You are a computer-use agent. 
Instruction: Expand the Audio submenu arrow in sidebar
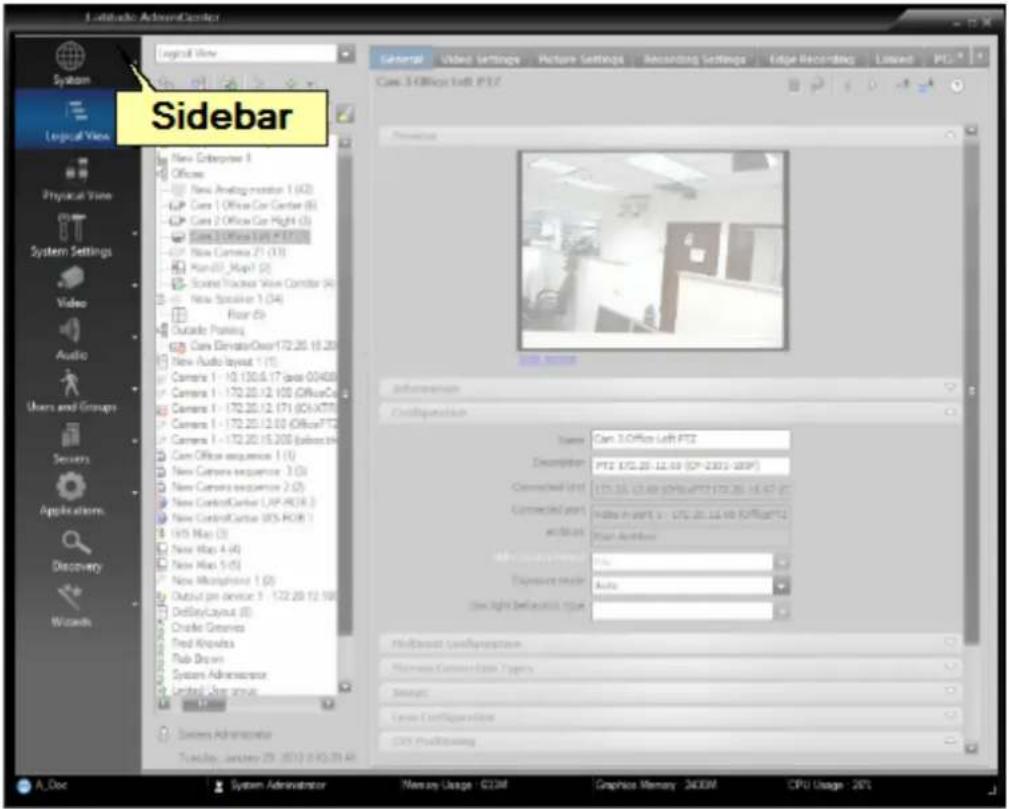pyautogui.click(x=134, y=337)
